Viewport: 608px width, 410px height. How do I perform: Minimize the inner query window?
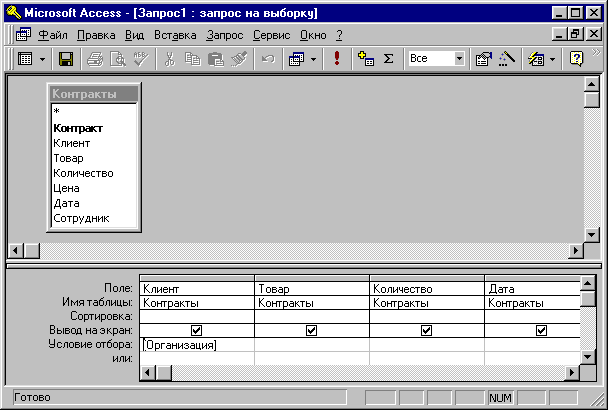tap(560, 34)
